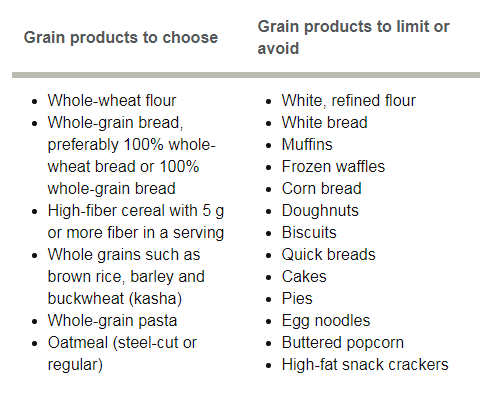Select the 'Frozen waffles' list entry
The image size is (491, 396).
pyautogui.click(x=333, y=166)
